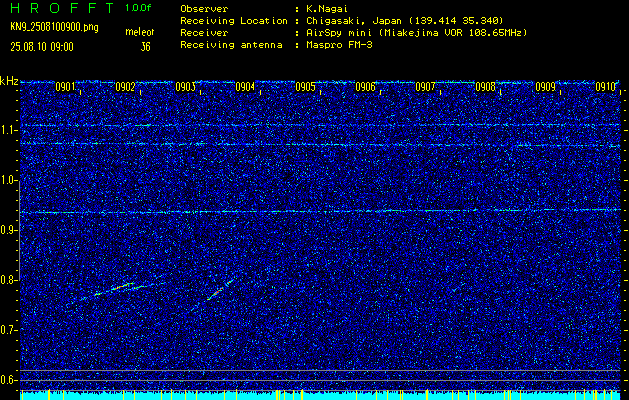The image size is (629, 400).
Task: Click the date stamp 25.08.10 09:00
Action: [42, 47]
